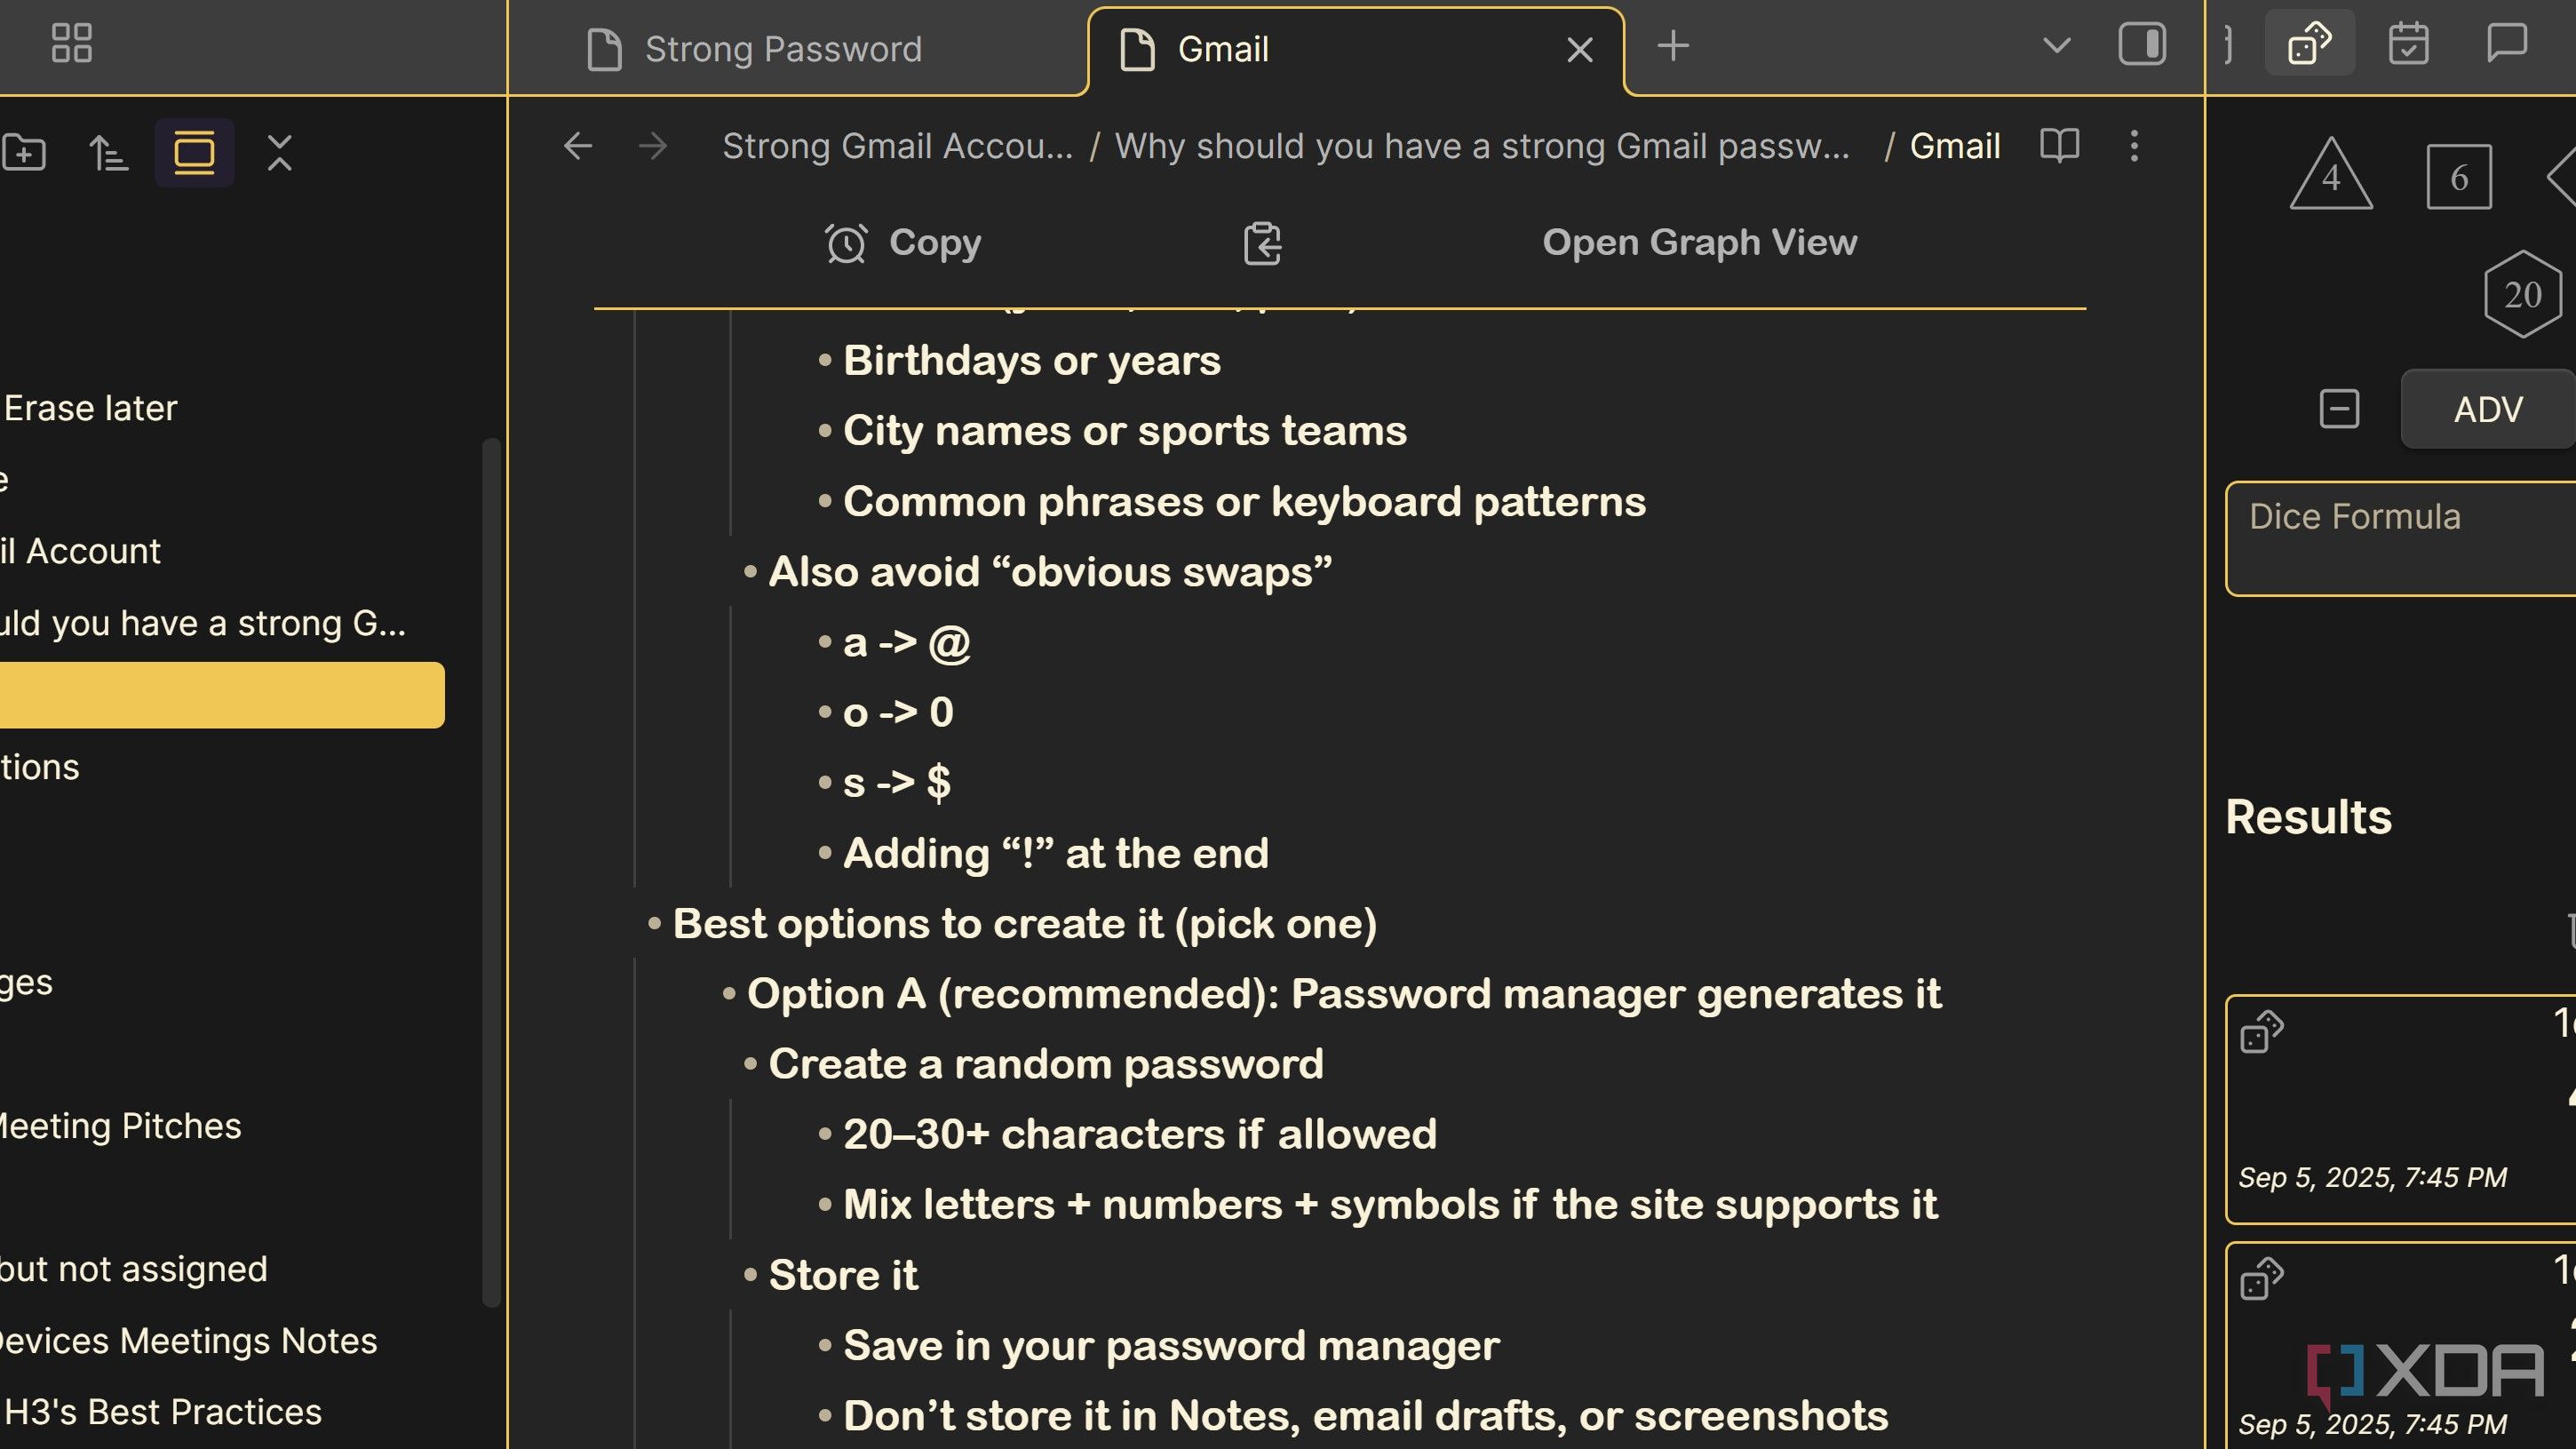Image resolution: width=2576 pixels, height=1449 pixels.
Task: Open the Erase later note
Action: [90, 408]
